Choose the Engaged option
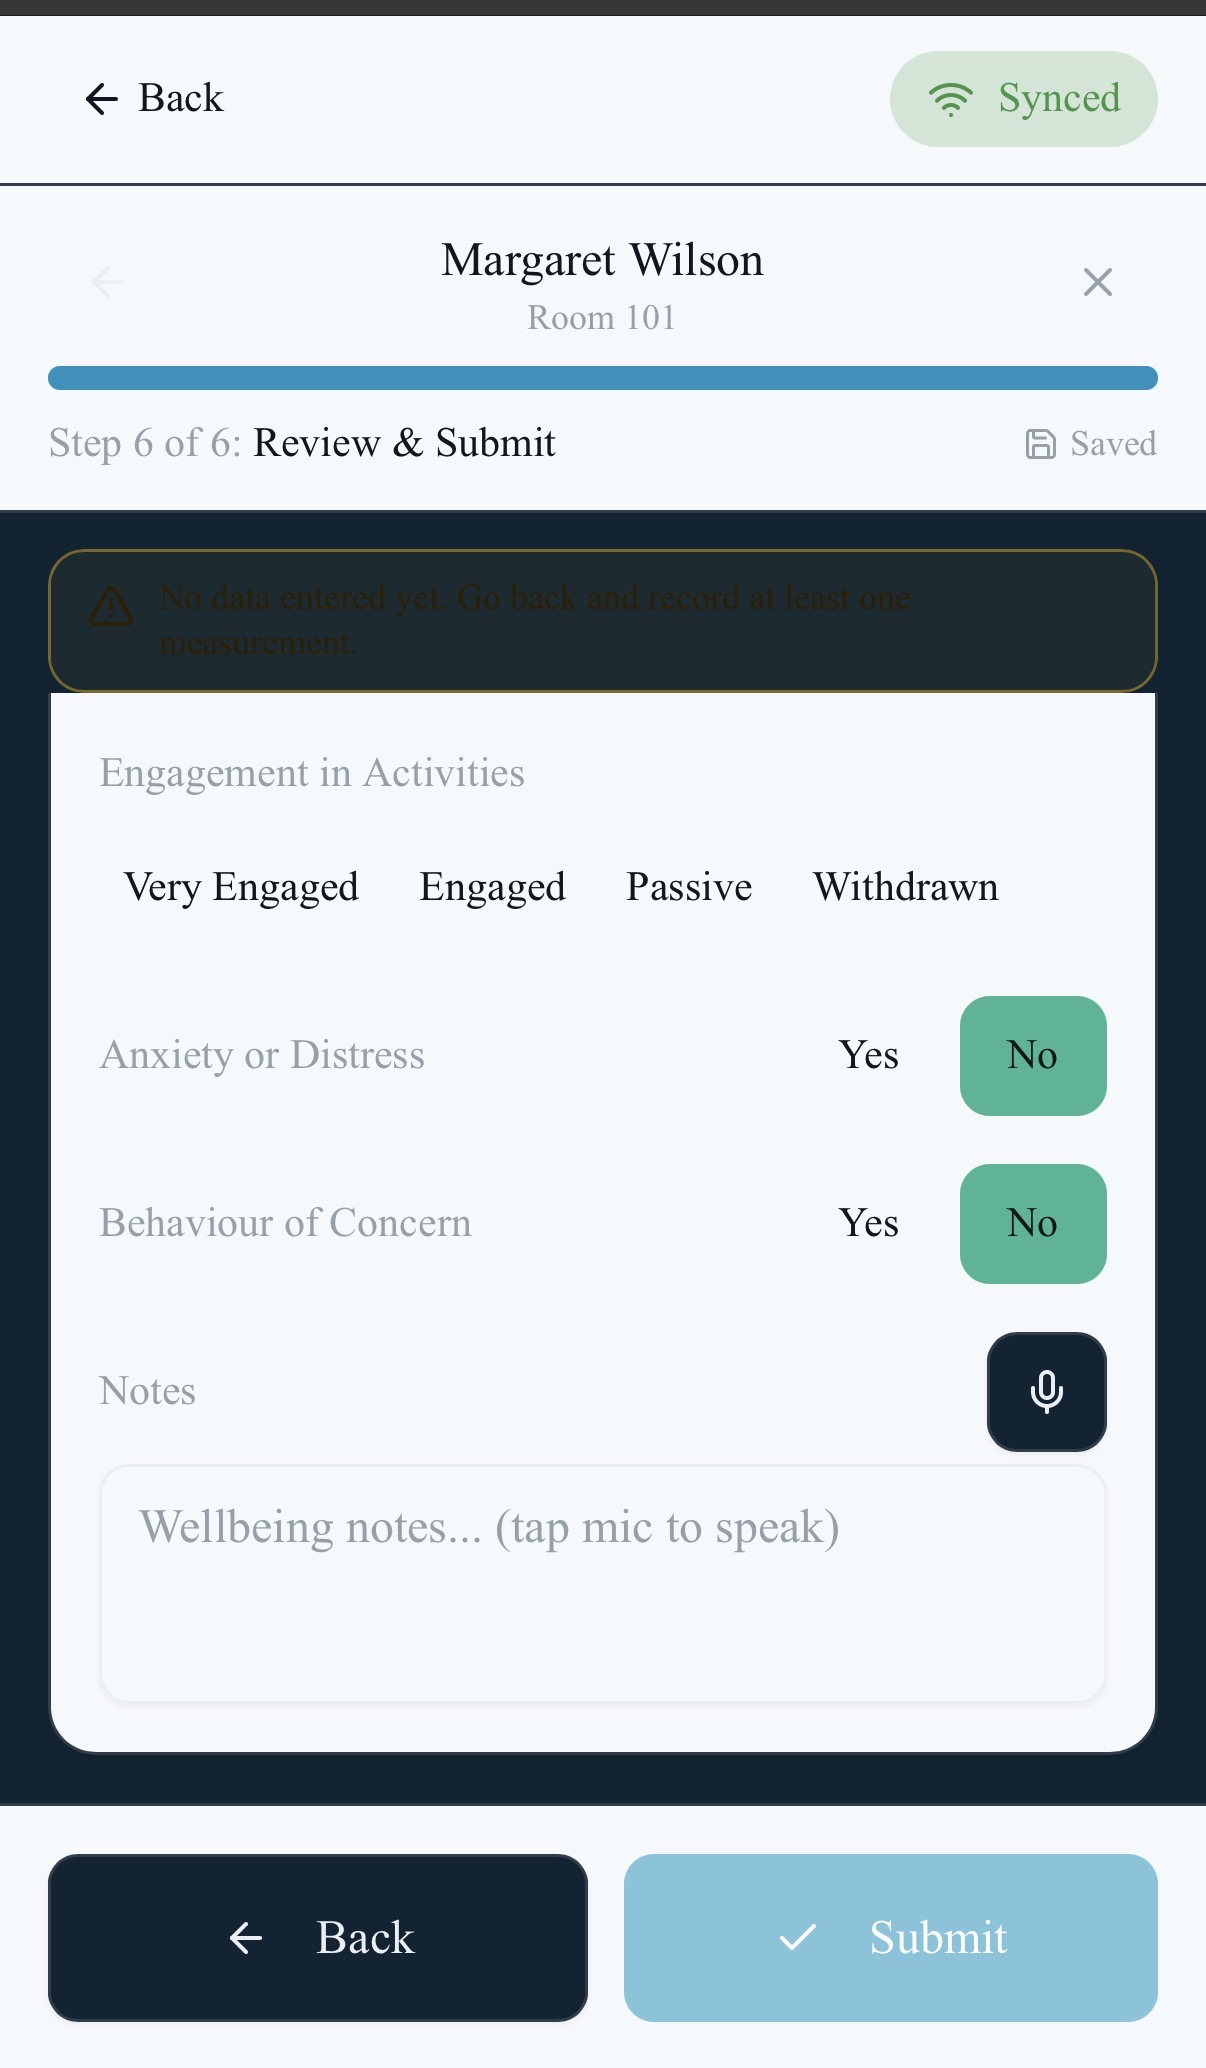 tap(492, 887)
